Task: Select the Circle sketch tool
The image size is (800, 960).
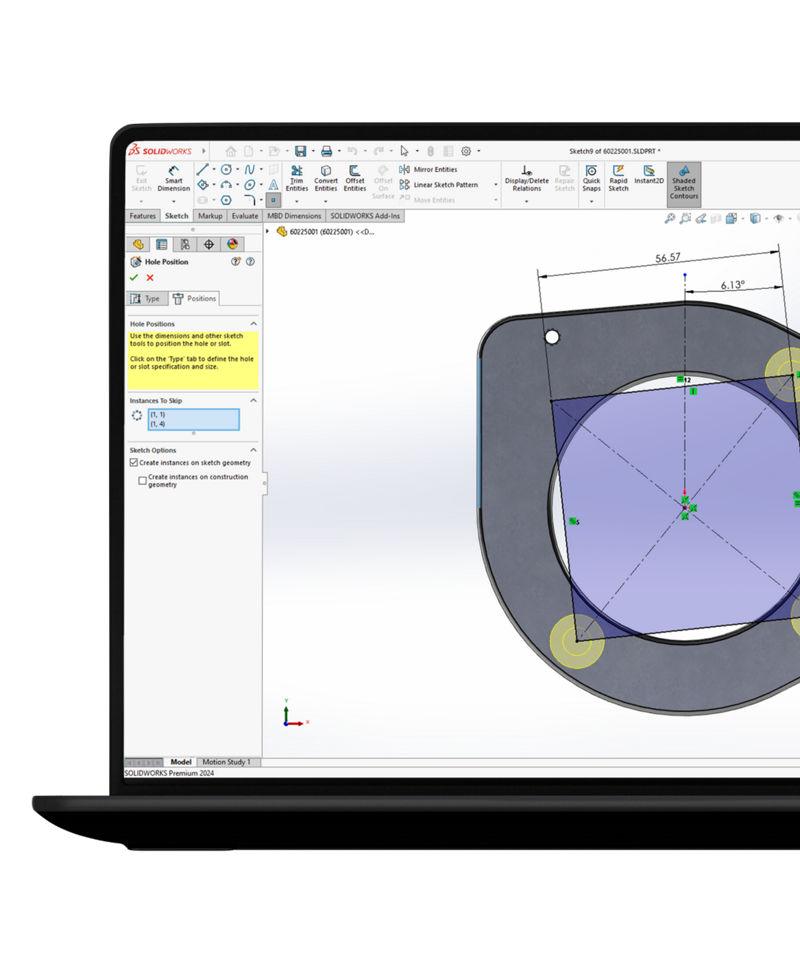Action: [x=226, y=170]
